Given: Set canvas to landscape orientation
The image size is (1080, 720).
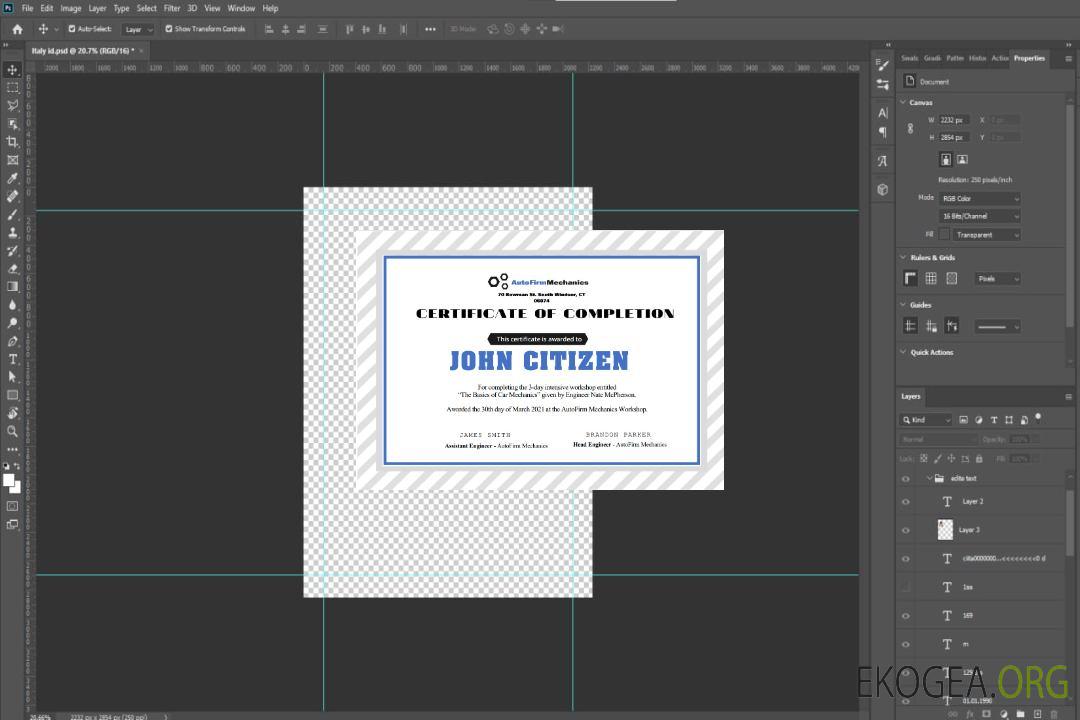Looking at the screenshot, I should [x=962, y=159].
